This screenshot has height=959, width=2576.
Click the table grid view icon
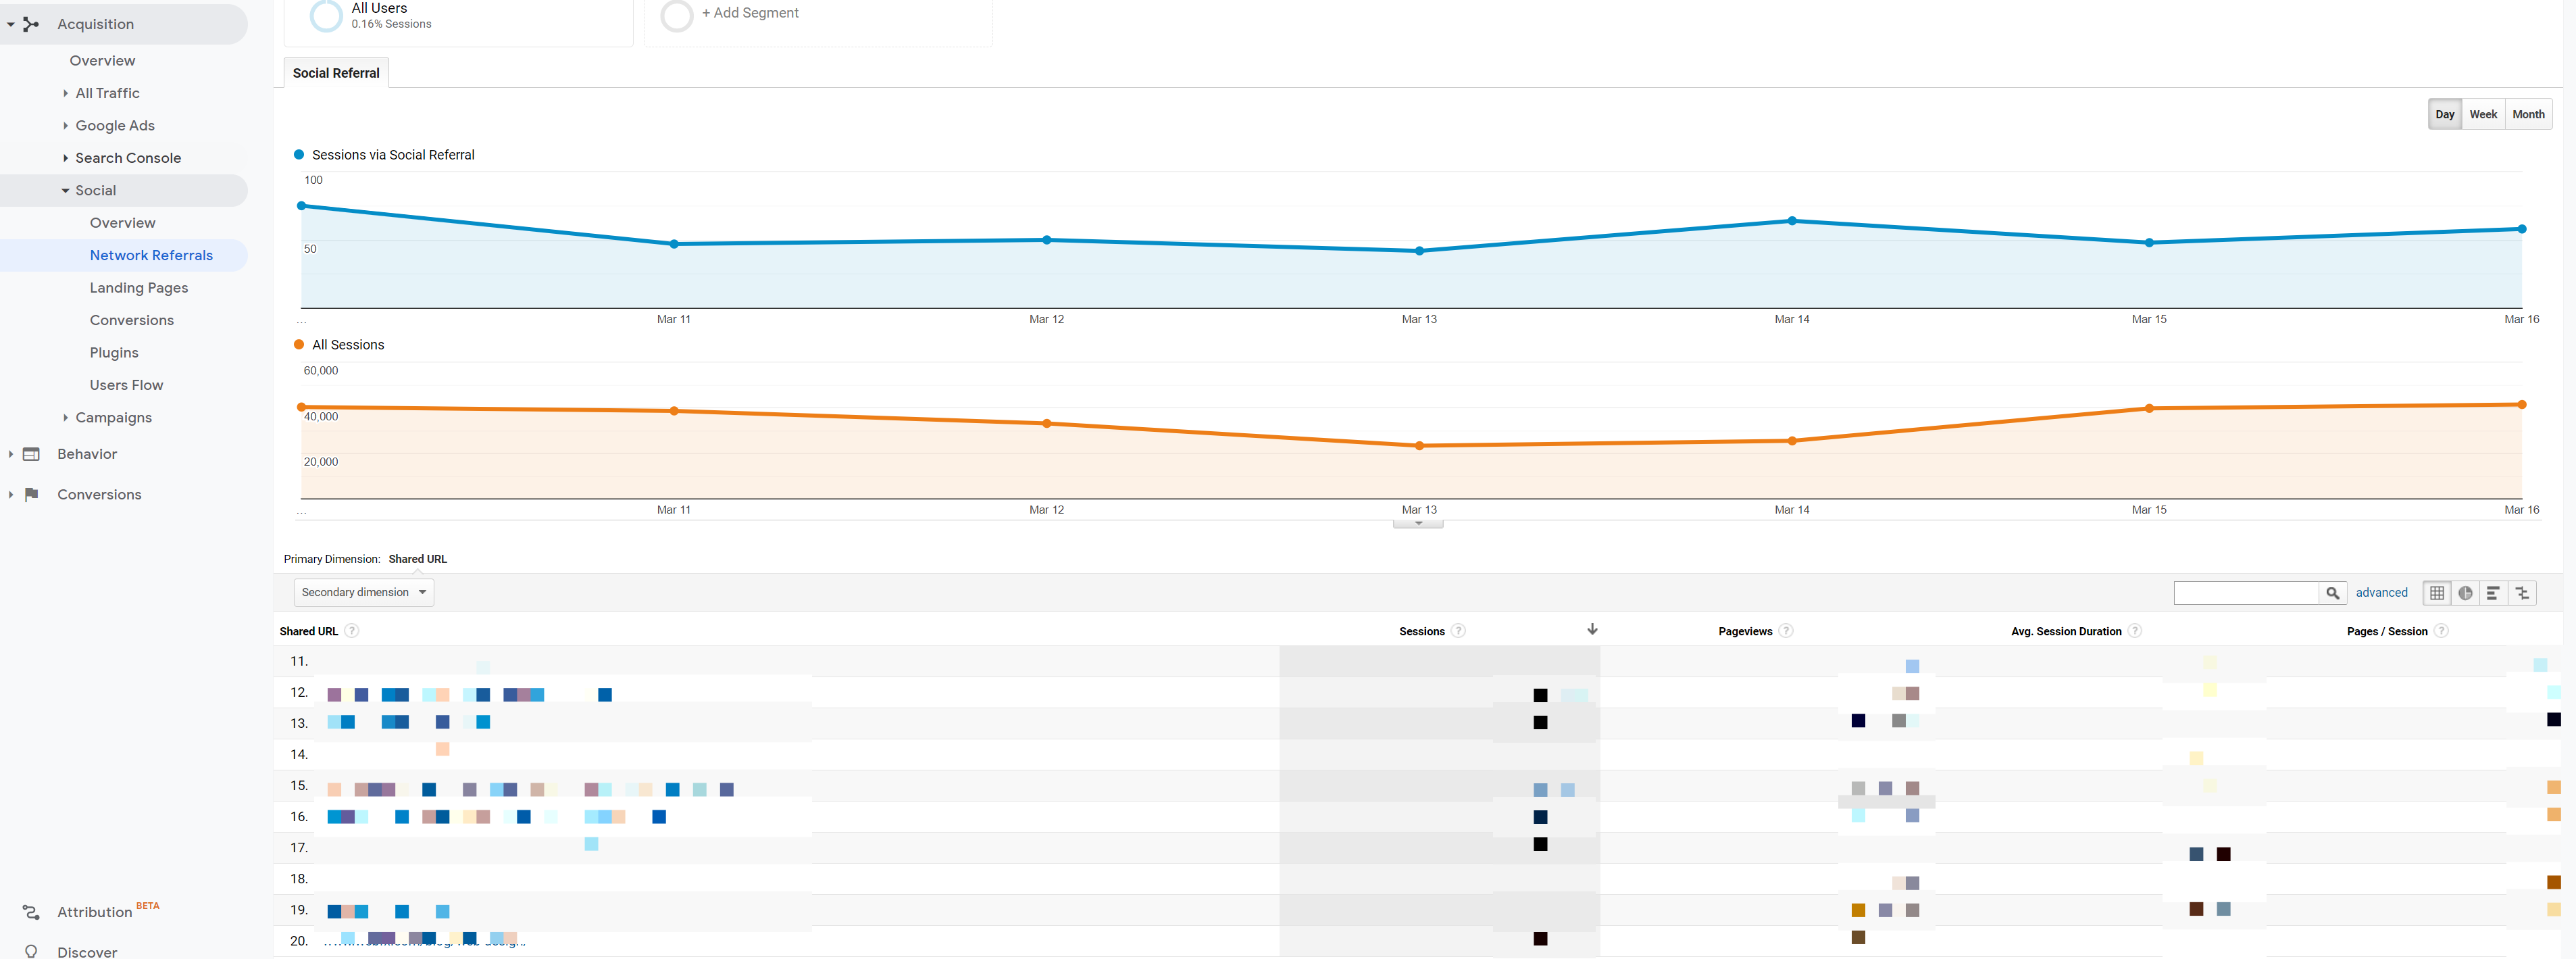click(x=2438, y=591)
